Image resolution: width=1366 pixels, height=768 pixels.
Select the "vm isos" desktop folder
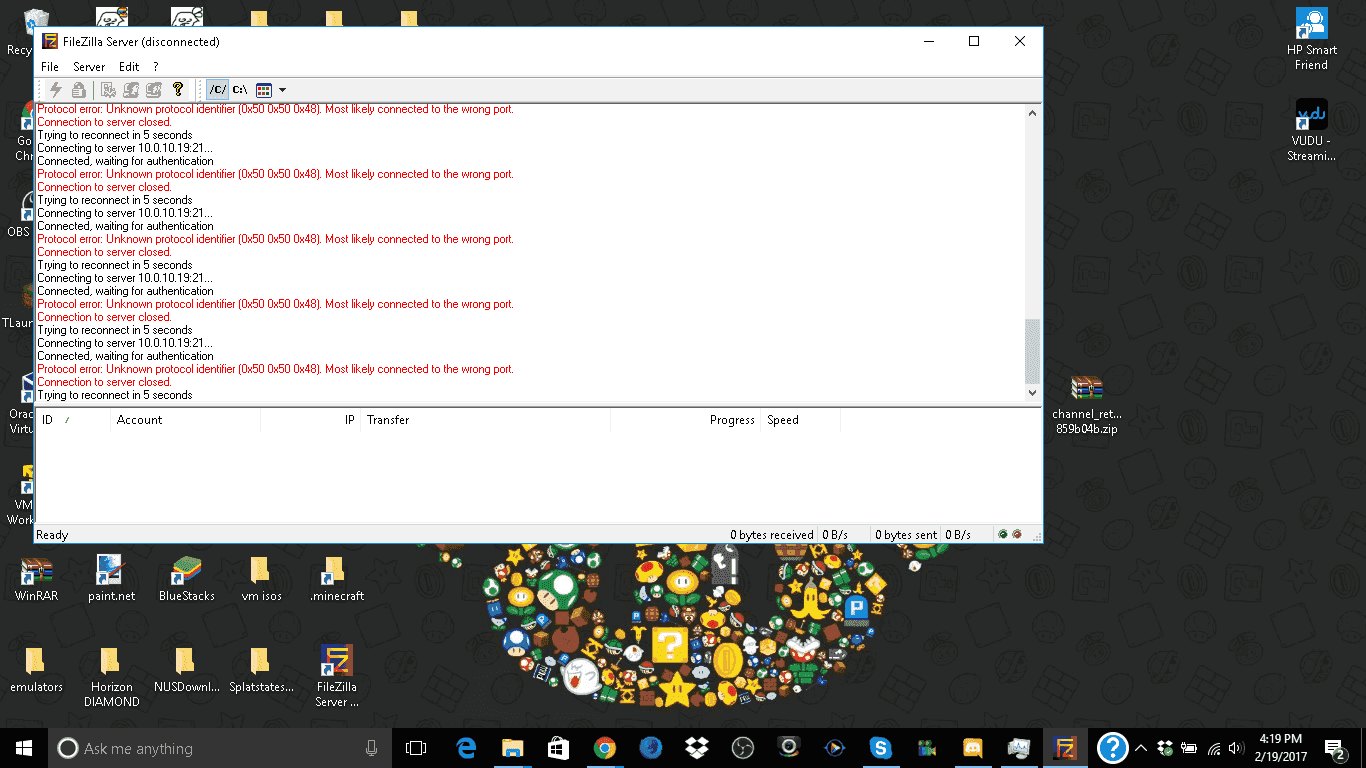(261, 579)
